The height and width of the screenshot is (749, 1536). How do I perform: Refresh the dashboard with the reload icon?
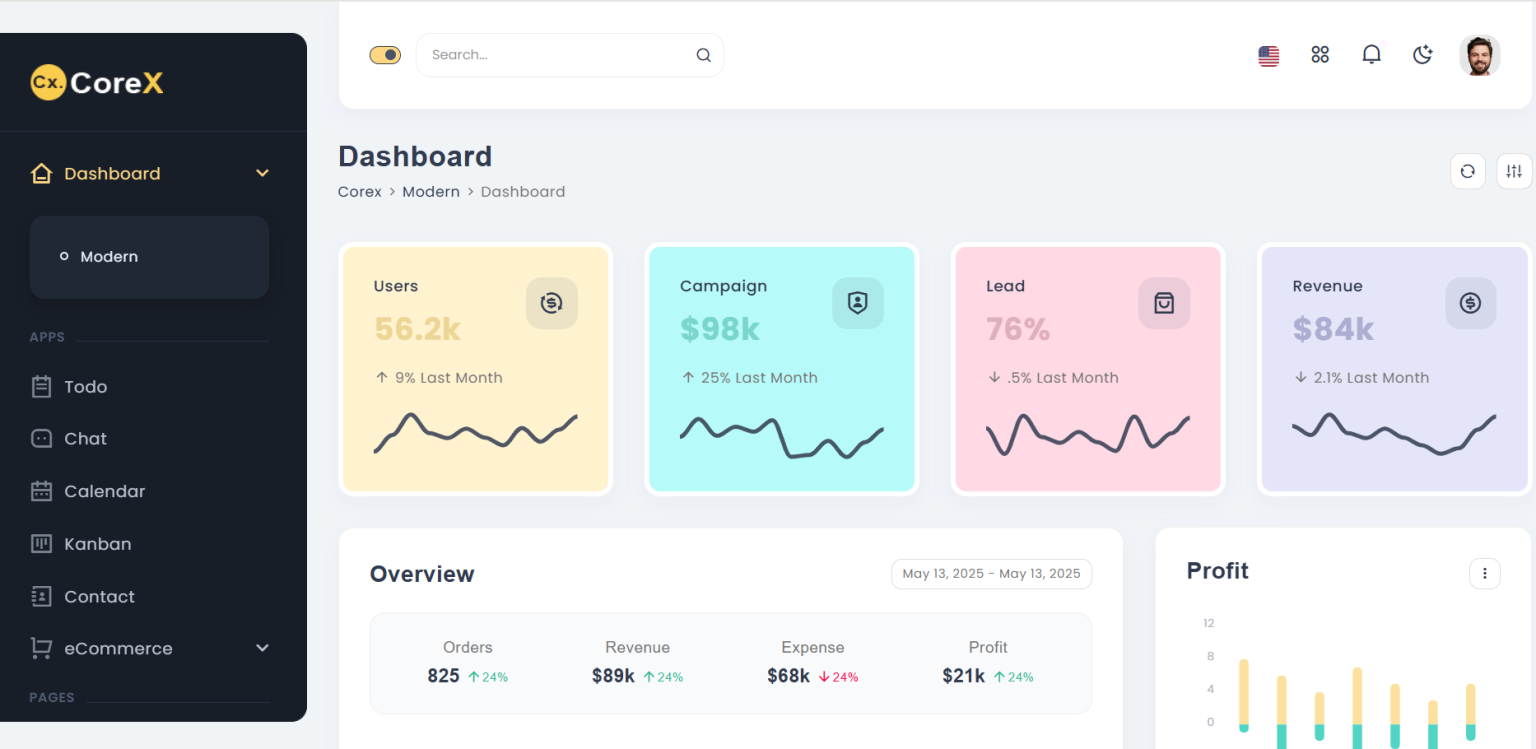coord(1467,171)
